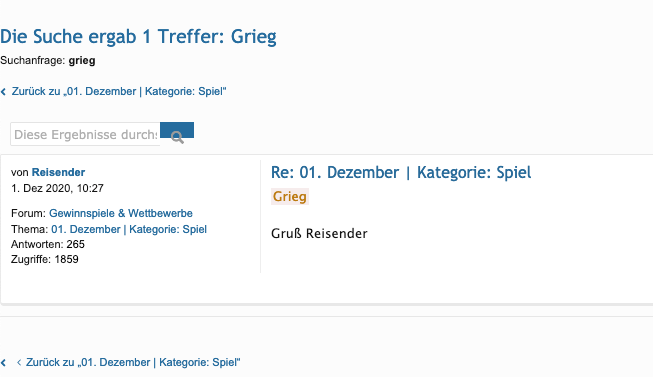Focus the 'Diese Ergebnisse durchsuchen' search field
Image resolution: width=653 pixels, height=377 pixels.
pos(85,134)
